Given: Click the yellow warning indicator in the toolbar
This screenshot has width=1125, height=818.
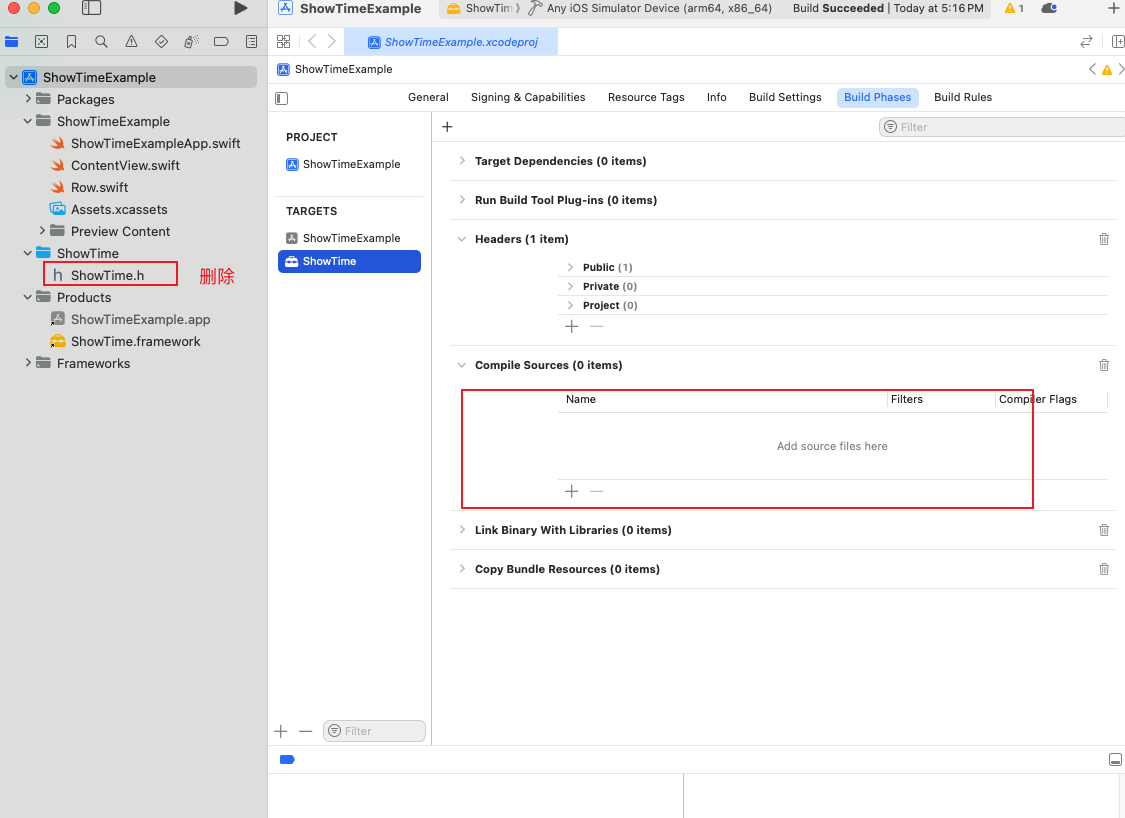Looking at the screenshot, I should [1014, 8].
